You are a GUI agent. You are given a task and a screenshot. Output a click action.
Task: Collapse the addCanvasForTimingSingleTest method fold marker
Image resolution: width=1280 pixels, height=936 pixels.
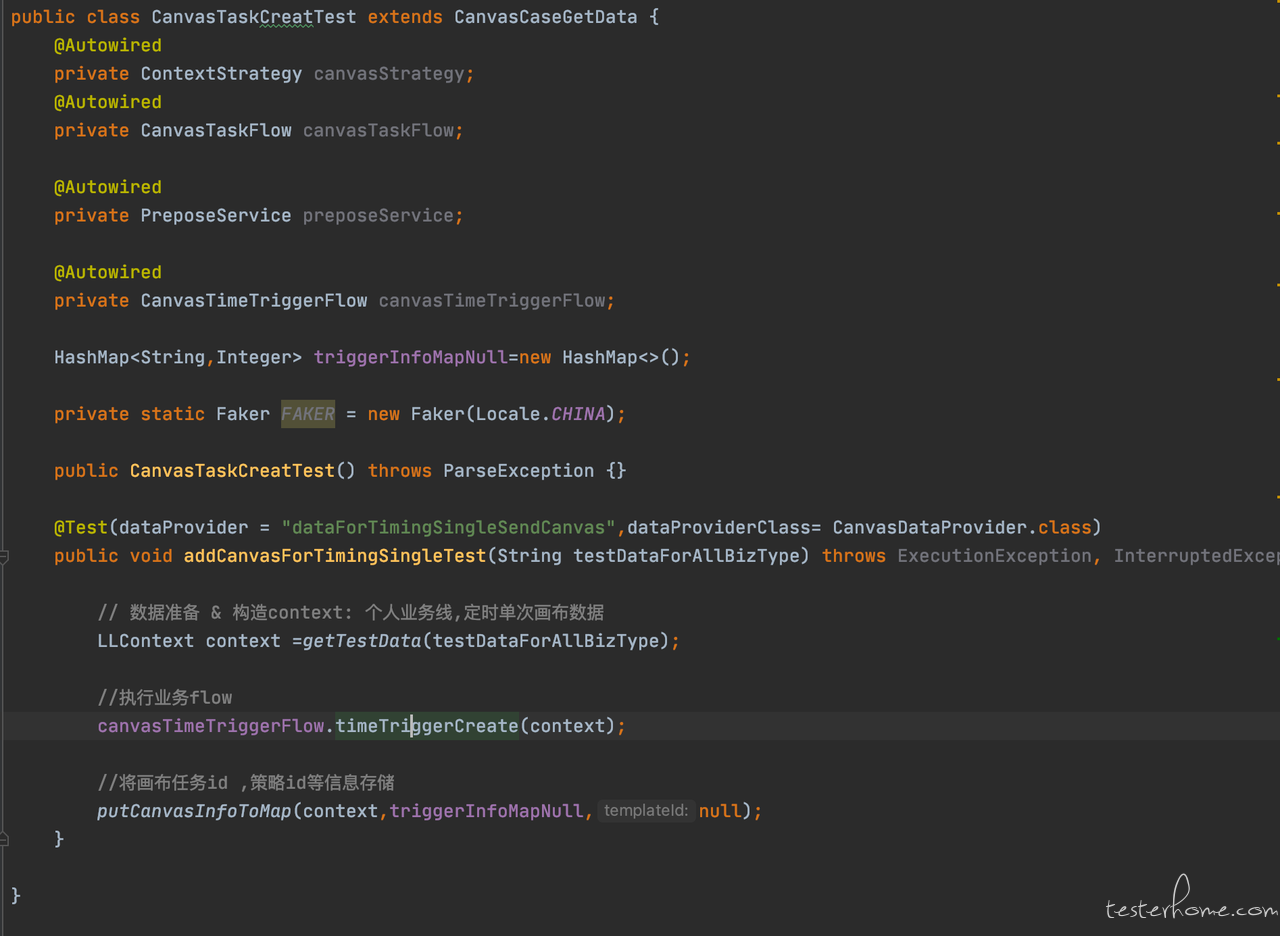click(4, 556)
